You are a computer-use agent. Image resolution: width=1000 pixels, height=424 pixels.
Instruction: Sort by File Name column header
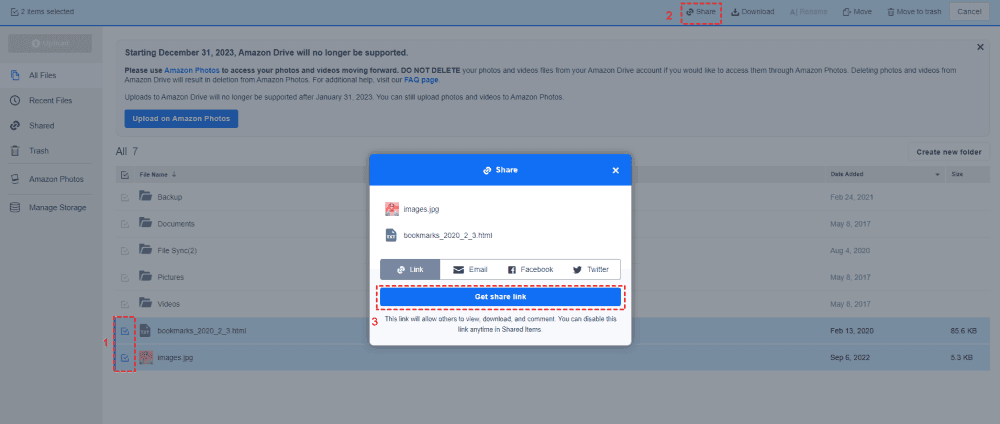tap(158, 175)
